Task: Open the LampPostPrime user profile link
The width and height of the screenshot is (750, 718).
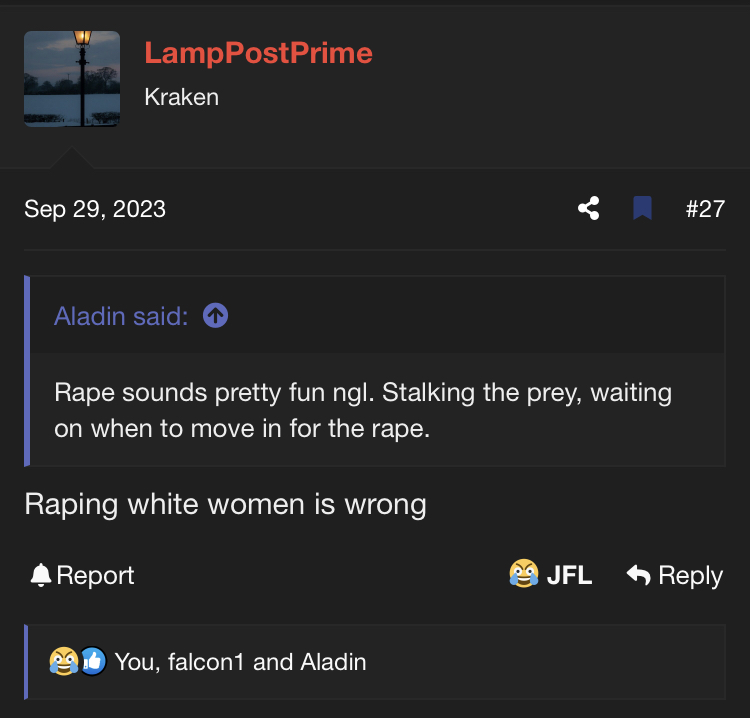Action: pos(258,53)
